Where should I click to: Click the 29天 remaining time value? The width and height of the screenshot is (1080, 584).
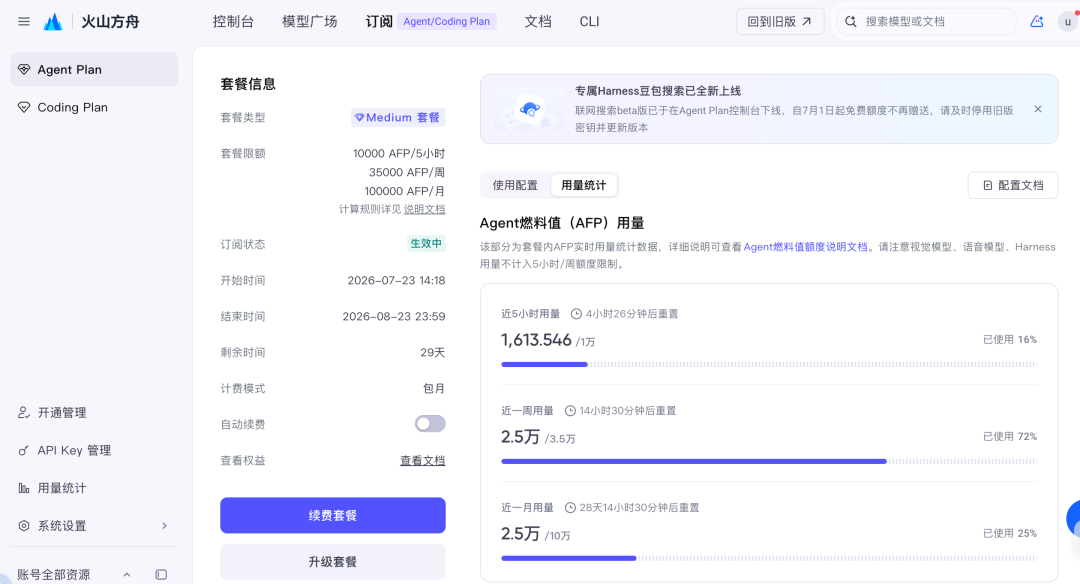[433, 353]
